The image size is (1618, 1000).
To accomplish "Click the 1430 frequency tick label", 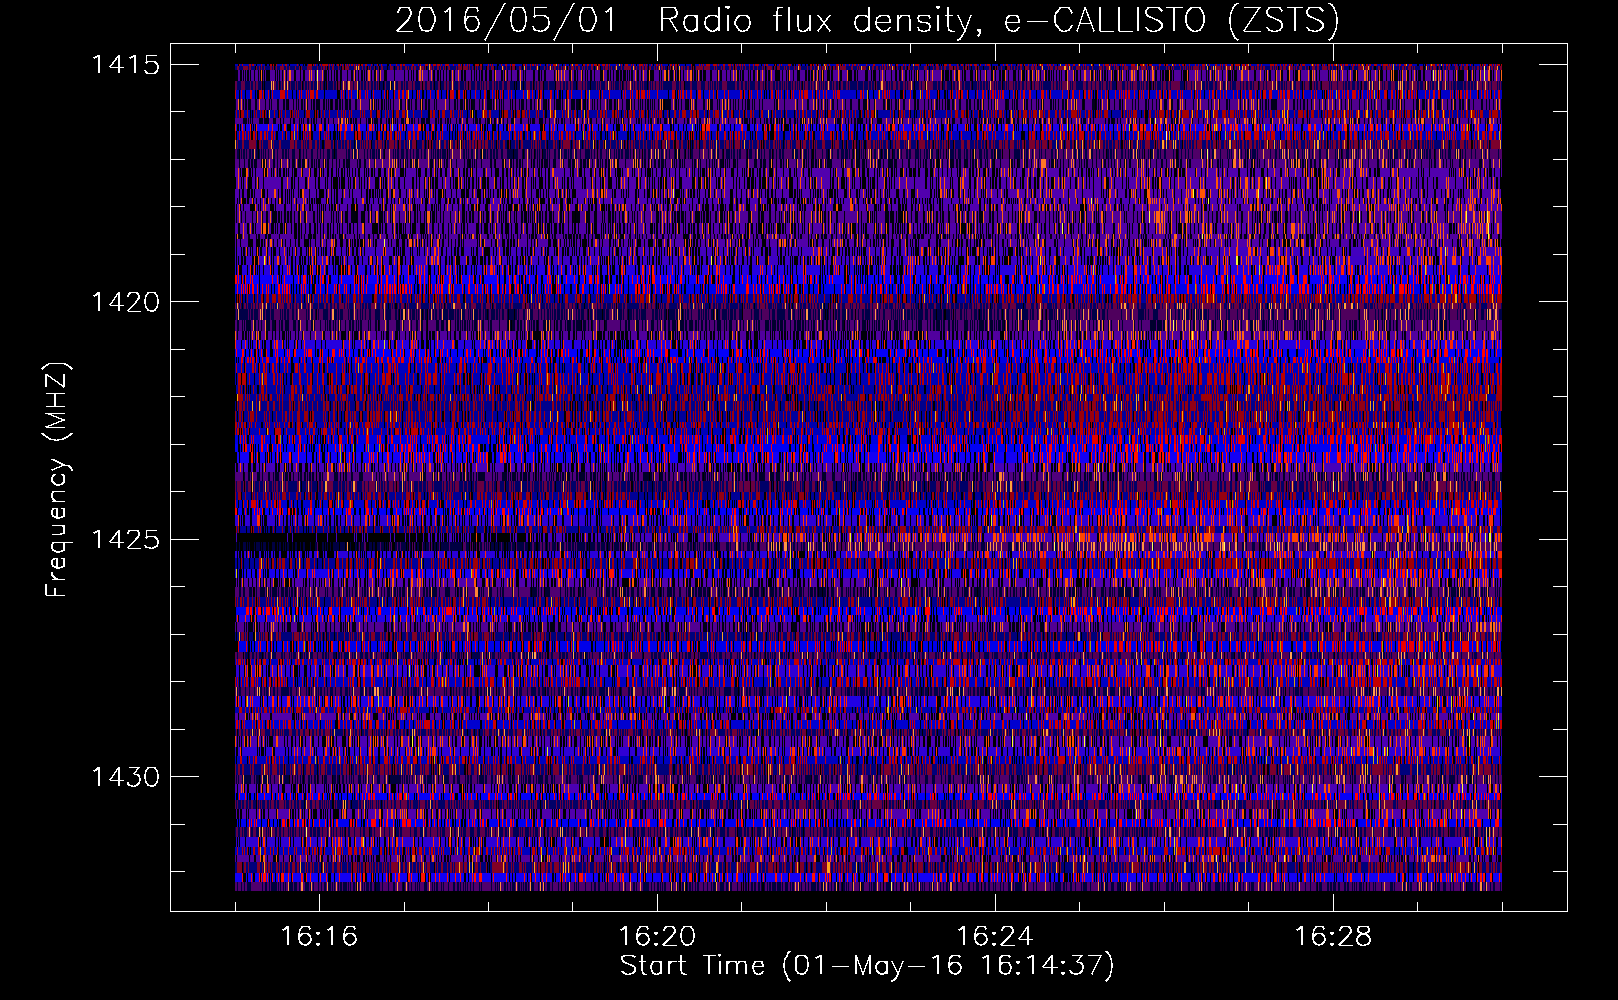I will 125,777.
